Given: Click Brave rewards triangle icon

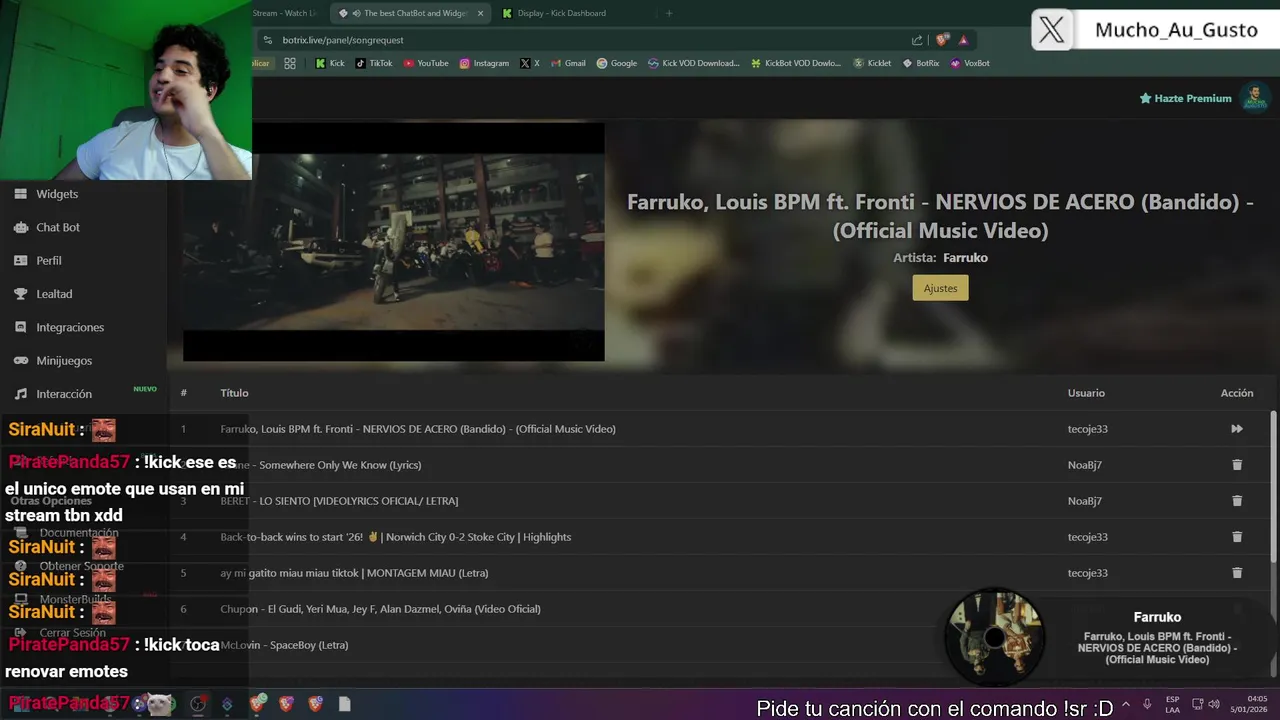Looking at the screenshot, I should [963, 40].
